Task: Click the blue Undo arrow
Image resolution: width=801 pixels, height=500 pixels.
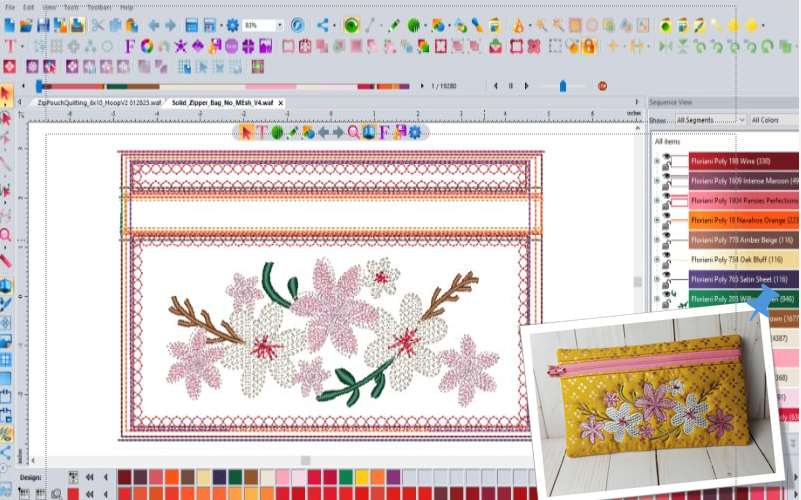Action: point(155,25)
